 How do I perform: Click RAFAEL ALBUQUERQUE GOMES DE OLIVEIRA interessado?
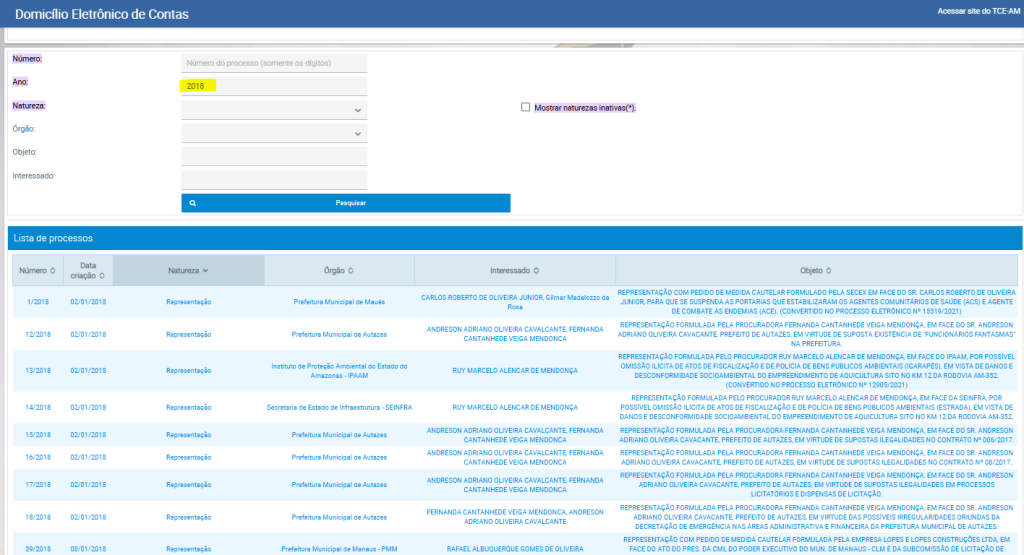515,549
